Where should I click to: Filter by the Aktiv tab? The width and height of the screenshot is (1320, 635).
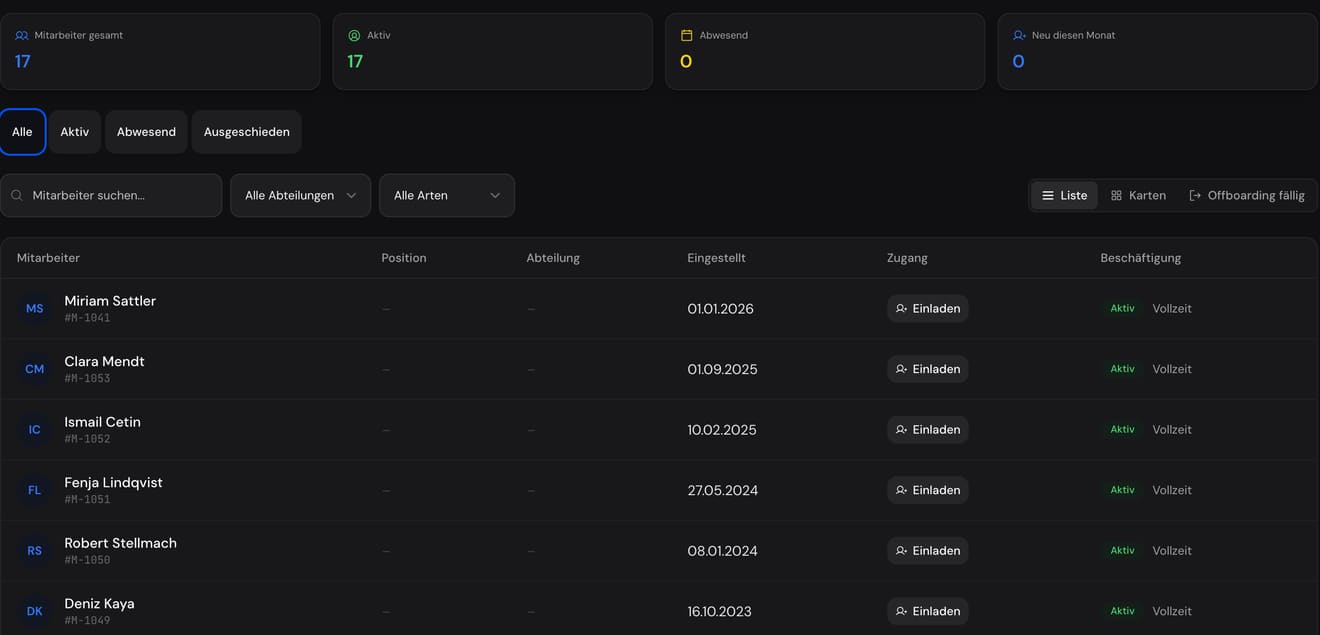tap(75, 132)
